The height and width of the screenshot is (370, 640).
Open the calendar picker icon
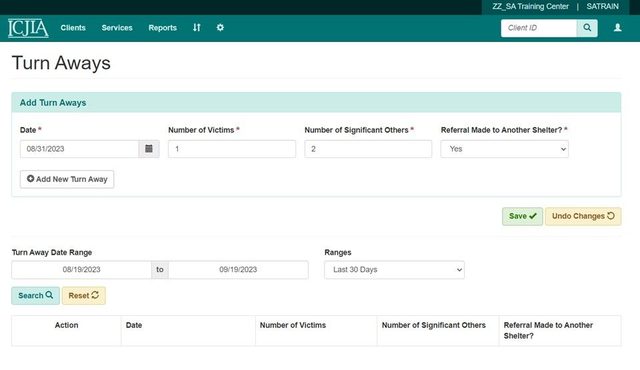coord(149,149)
